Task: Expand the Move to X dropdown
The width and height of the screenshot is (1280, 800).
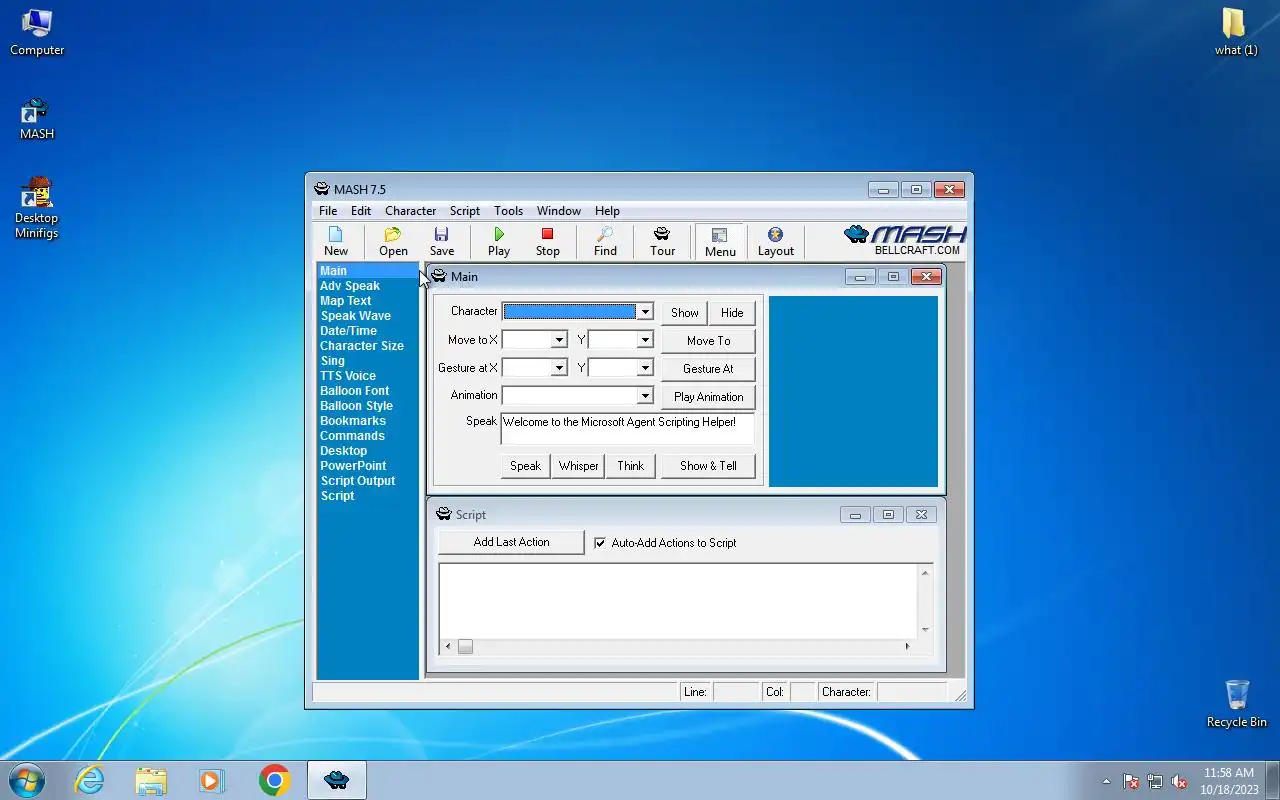Action: tap(559, 340)
